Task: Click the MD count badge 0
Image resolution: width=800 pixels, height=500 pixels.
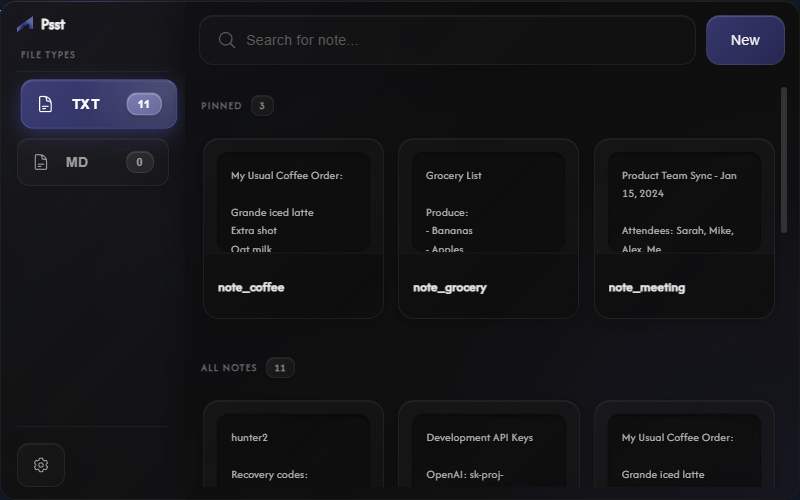Action: pyautogui.click(x=139, y=162)
